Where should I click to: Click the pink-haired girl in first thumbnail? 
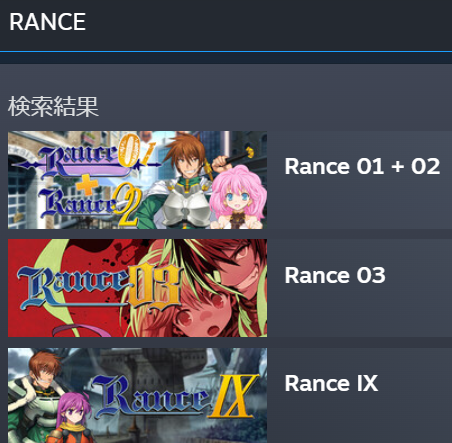pyautogui.click(x=238, y=198)
